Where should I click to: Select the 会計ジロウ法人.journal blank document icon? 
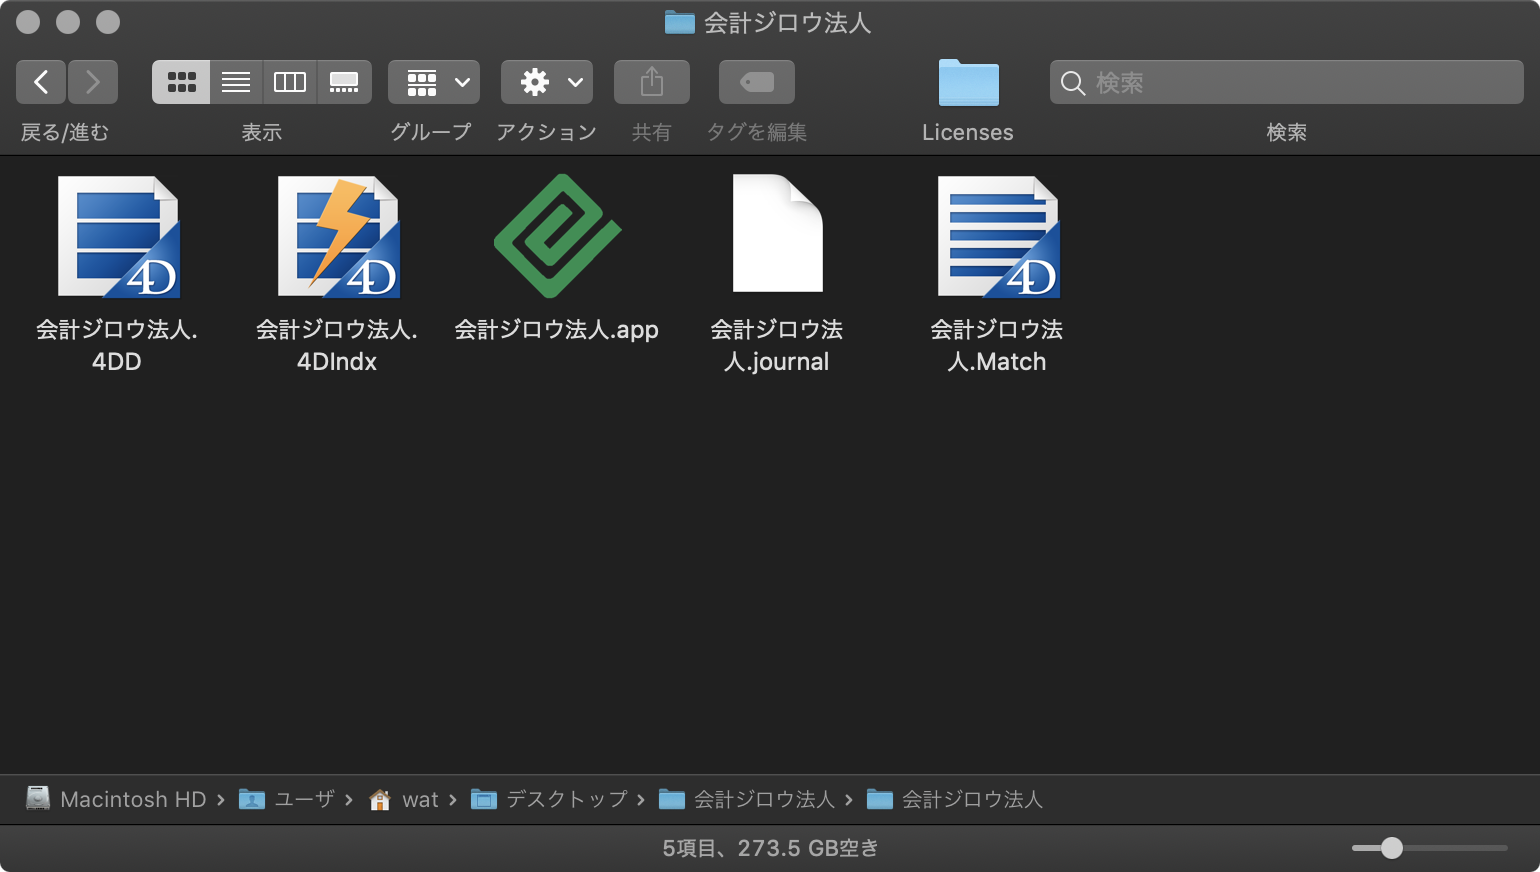point(777,233)
